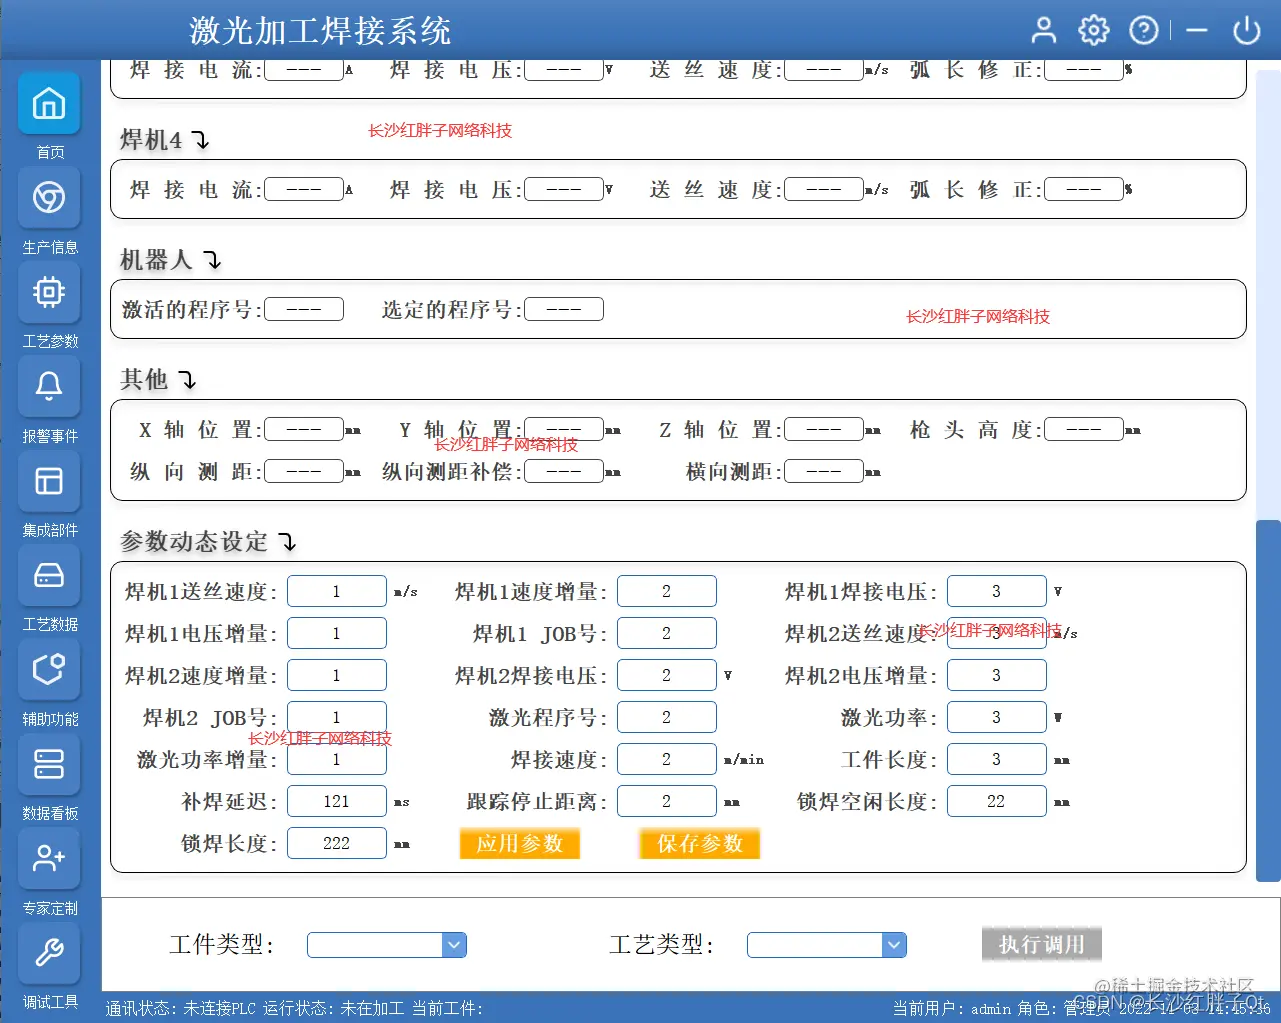Open the 生产信息 sidebar icon
Image resolution: width=1281 pixels, height=1023 pixels.
[49, 197]
